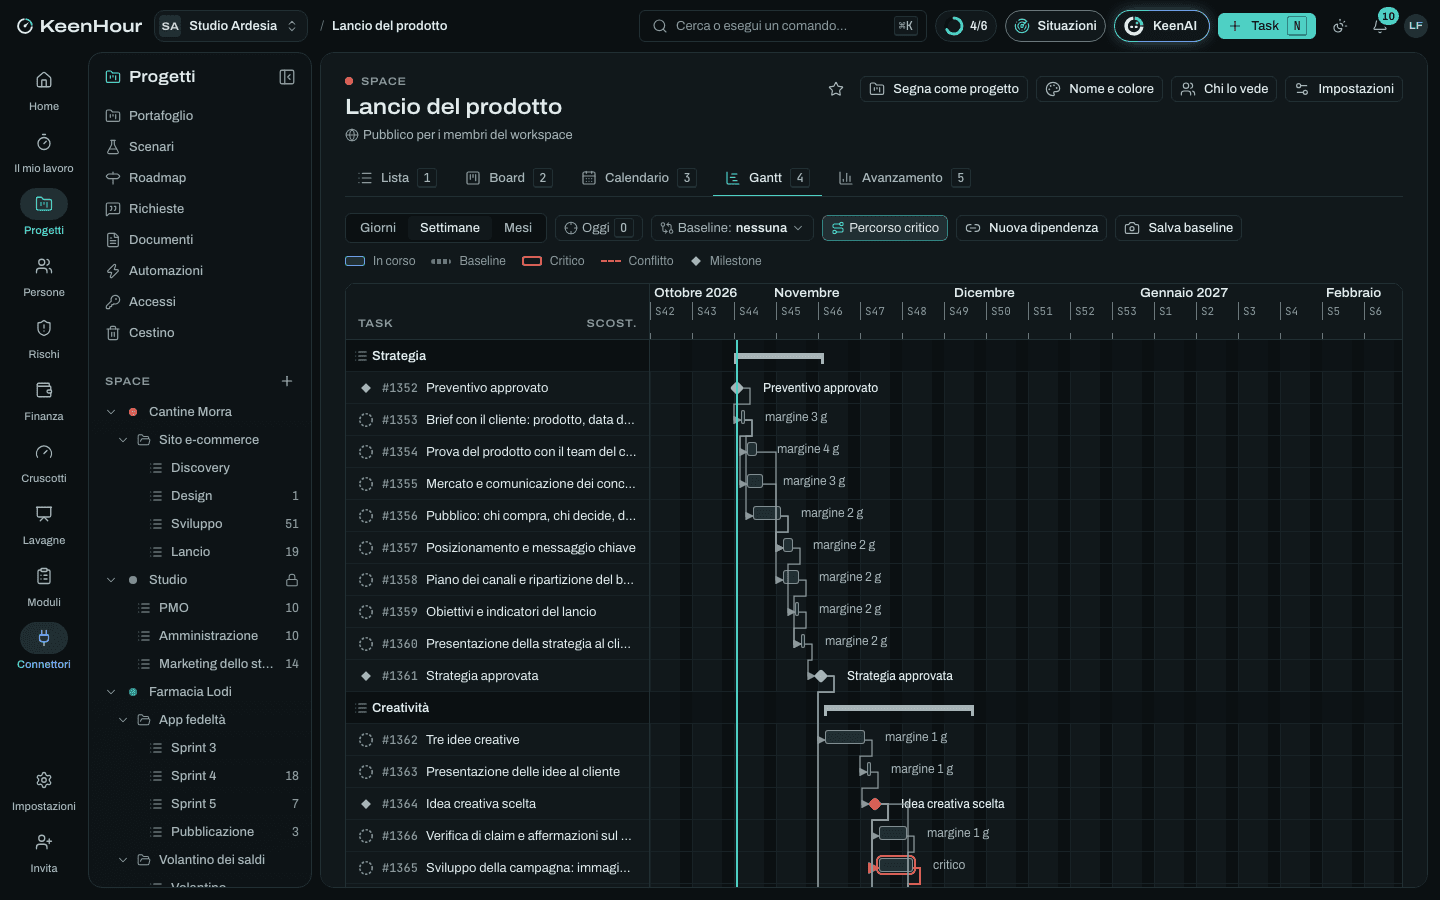Open notifications bell

tap(1380, 26)
